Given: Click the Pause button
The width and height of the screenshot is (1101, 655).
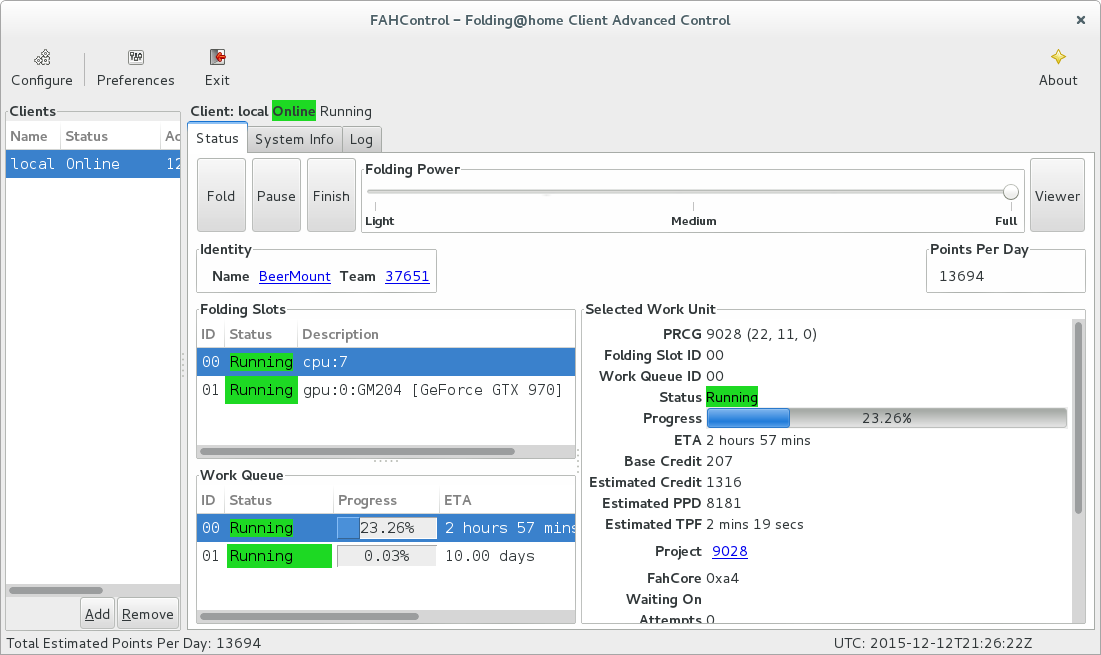Looking at the screenshot, I should [276, 195].
